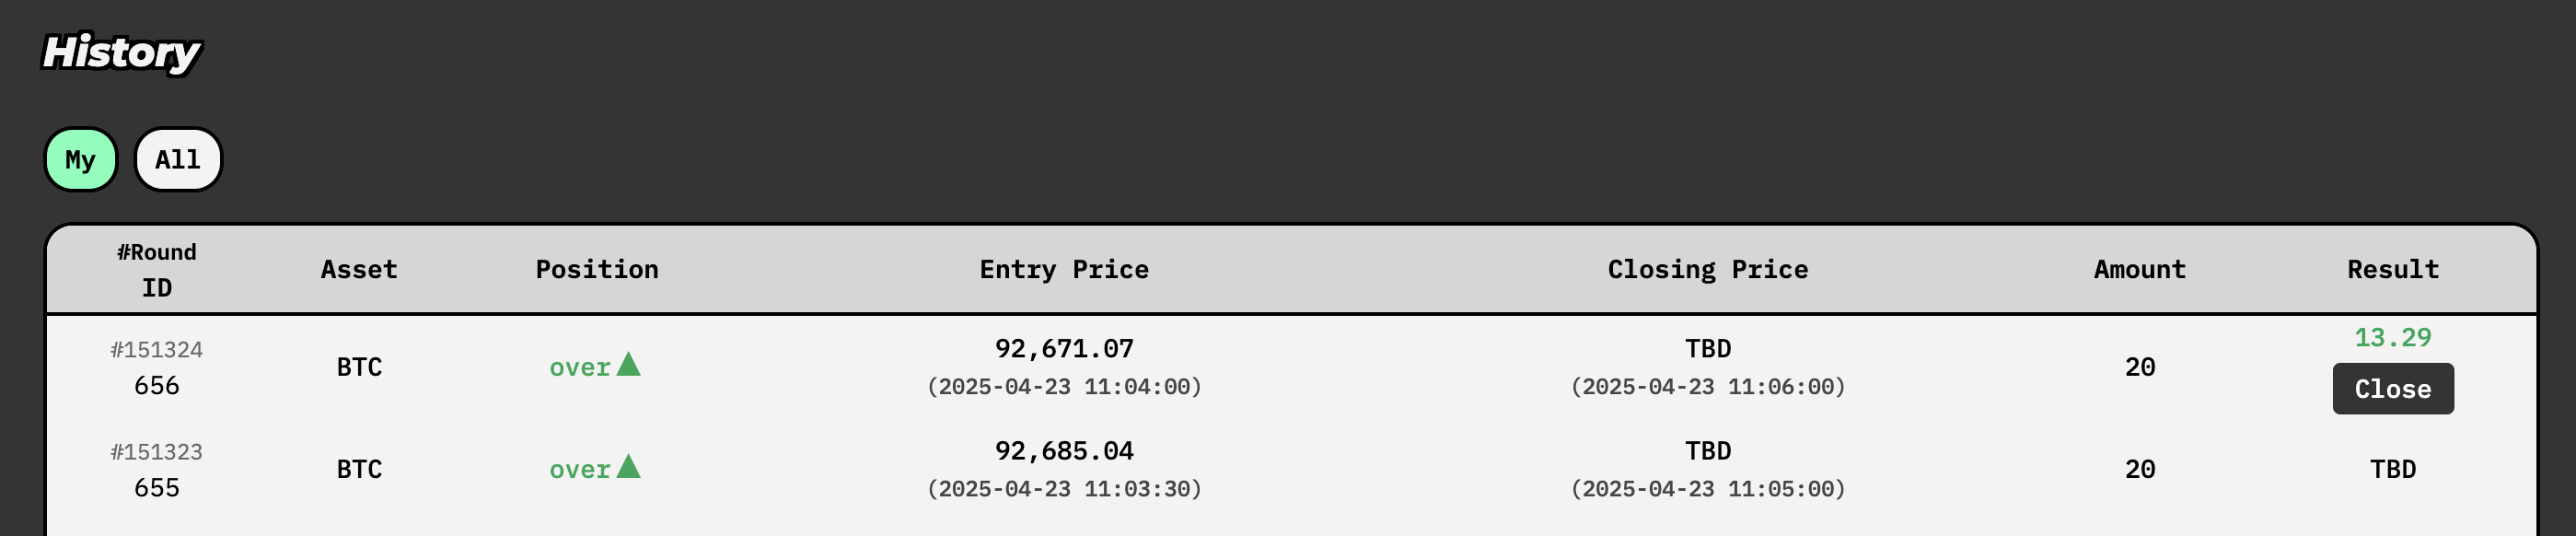Click the History heading
Viewport: 2576px width, 536px height.
pos(121,53)
